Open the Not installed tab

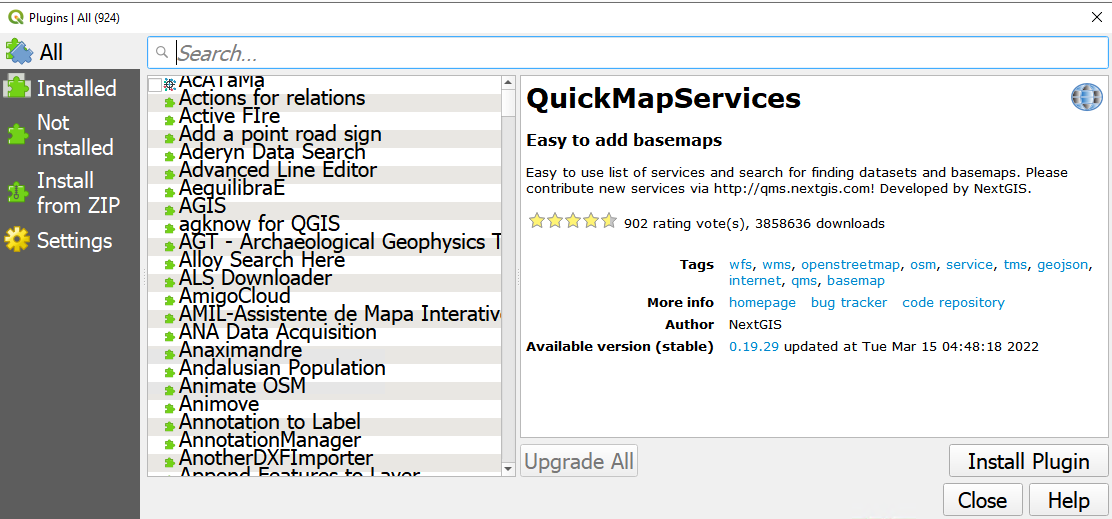pos(70,135)
